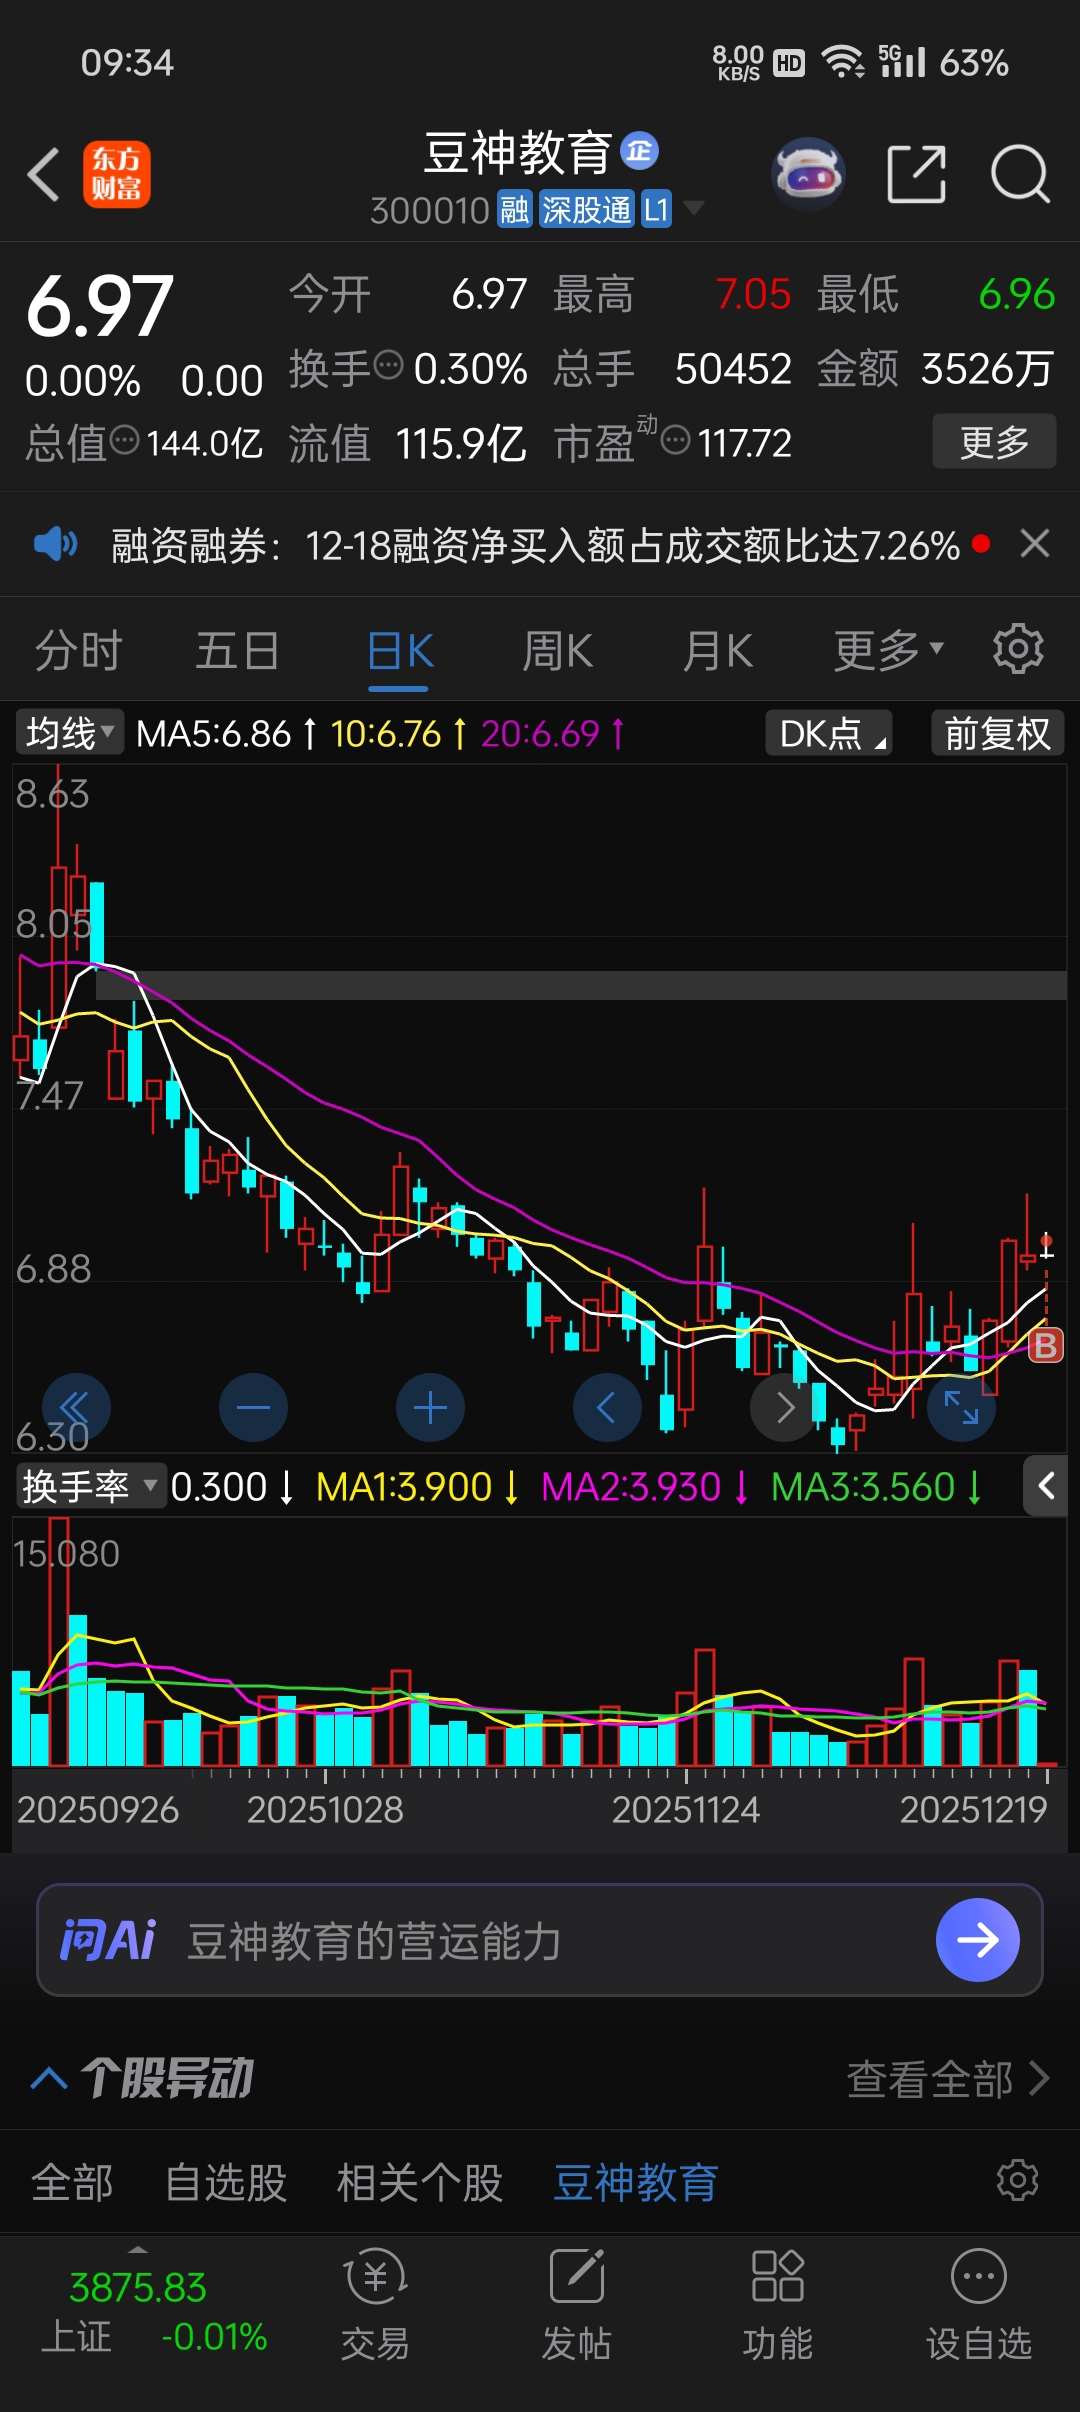
Task: Collapse the 个股异动 section
Action: coord(49,2080)
